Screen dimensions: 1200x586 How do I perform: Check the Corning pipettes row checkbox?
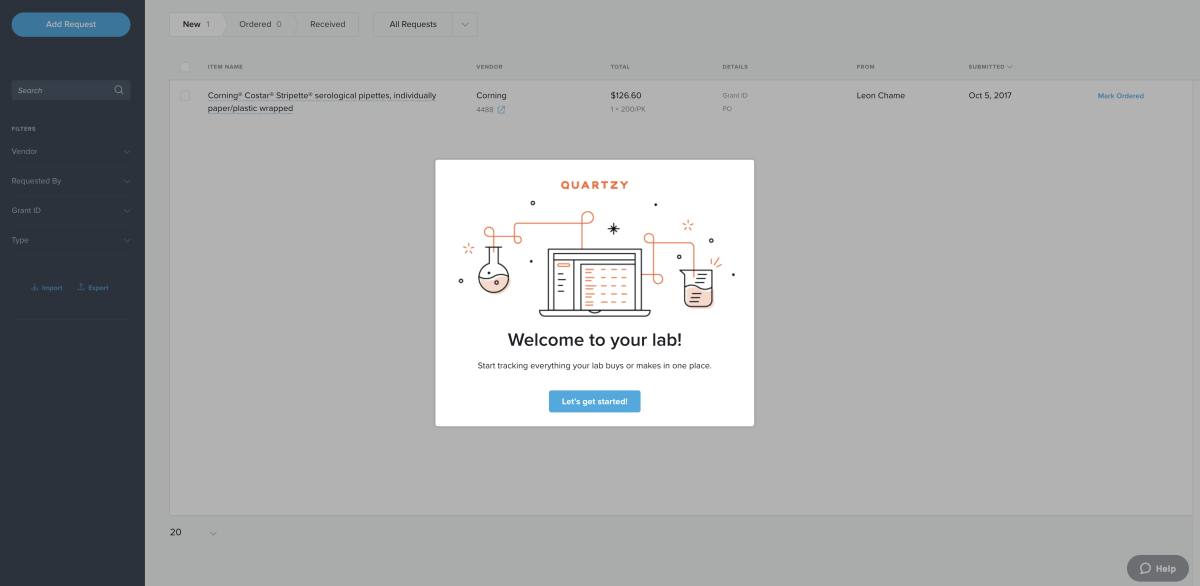(x=185, y=96)
